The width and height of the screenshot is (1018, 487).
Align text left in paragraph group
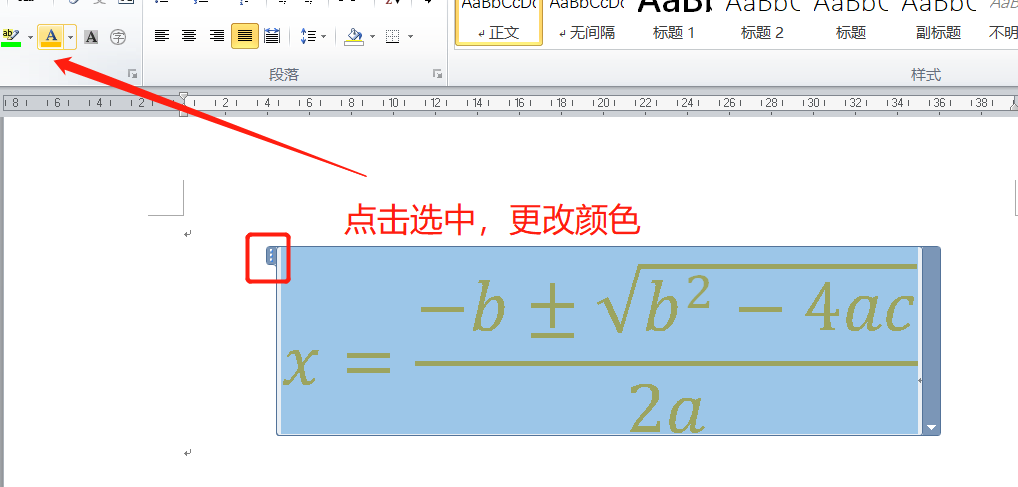click(x=162, y=36)
